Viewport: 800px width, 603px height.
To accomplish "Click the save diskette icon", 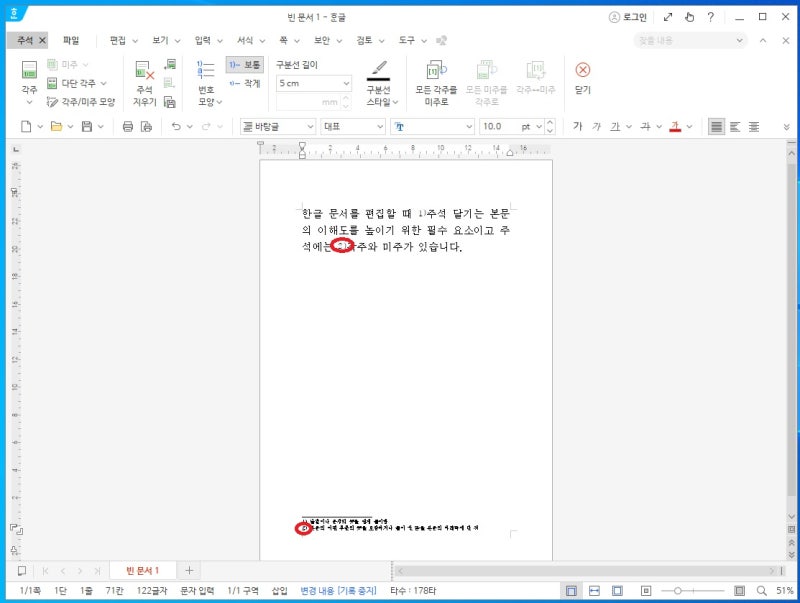I will [87, 127].
